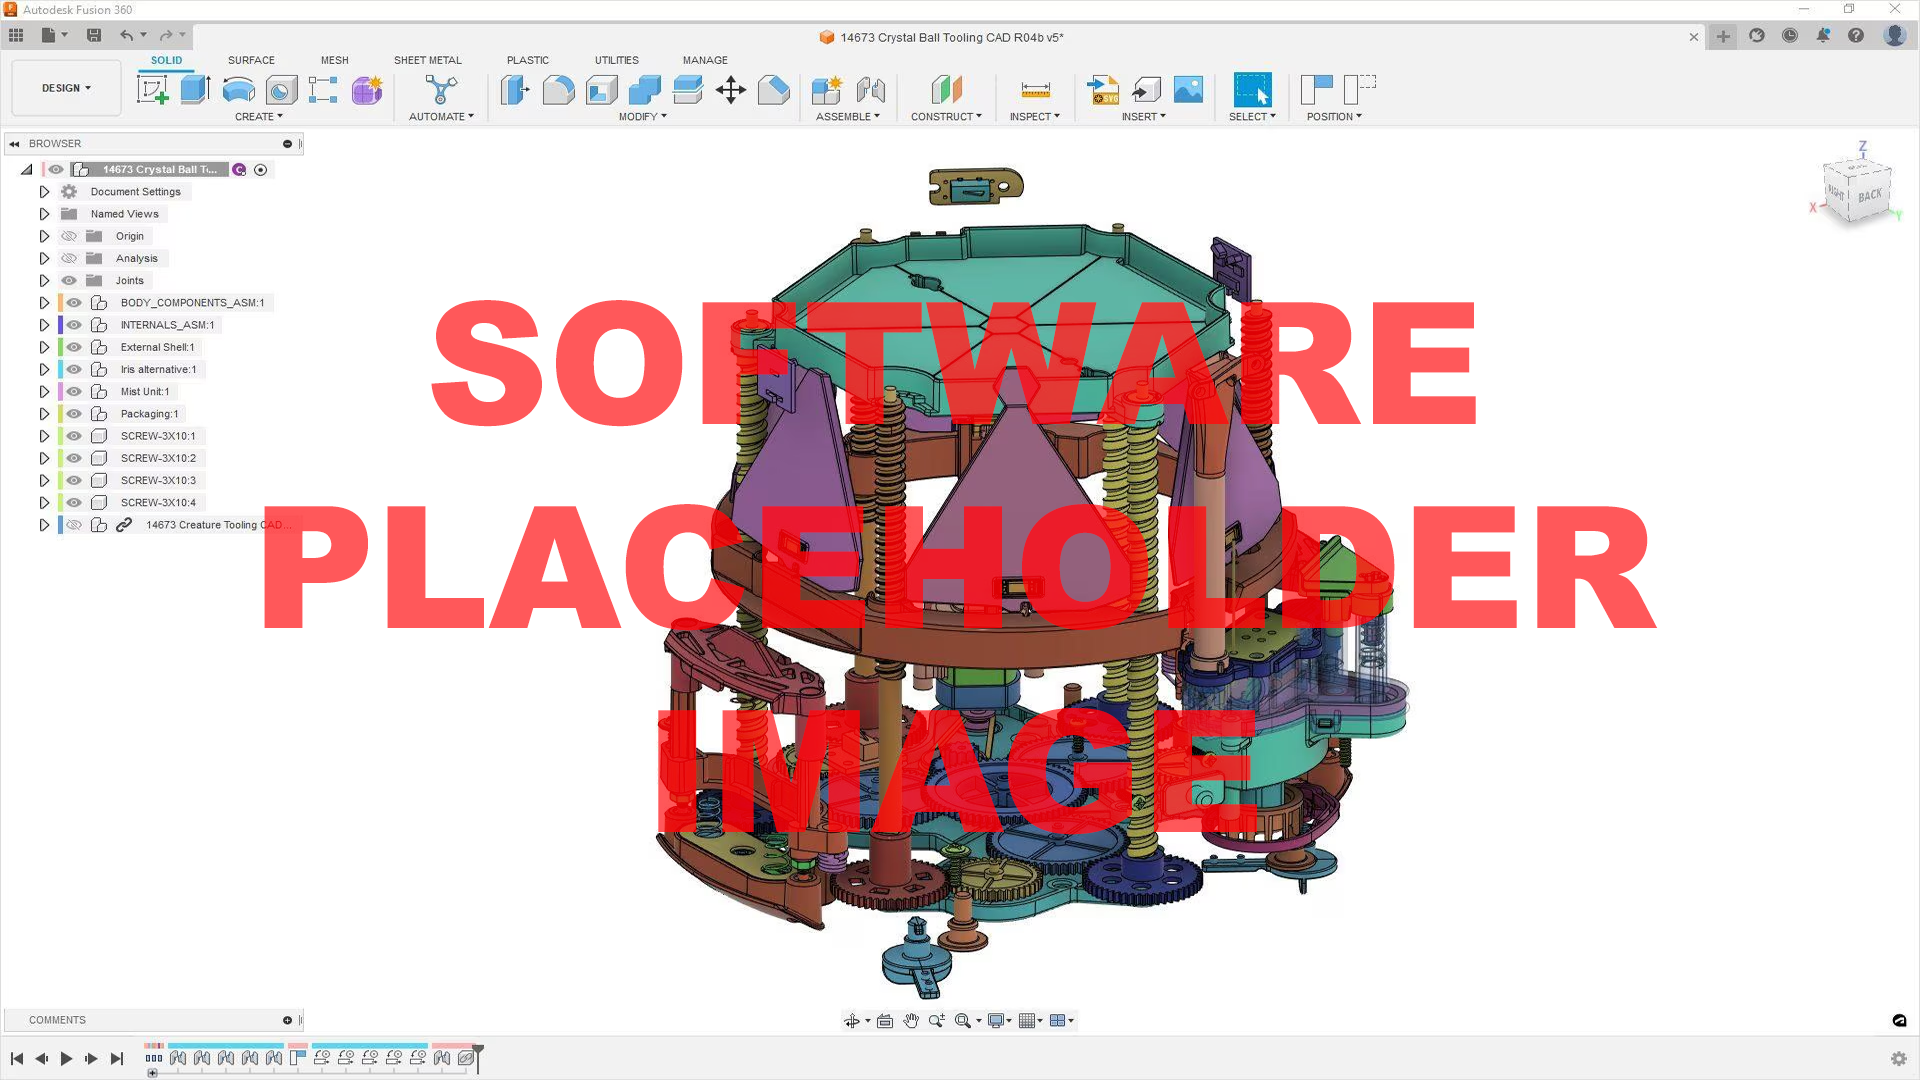Image resolution: width=1920 pixels, height=1080 pixels.
Task: Open the DESIGN workspace dropdown
Action: click(65, 87)
